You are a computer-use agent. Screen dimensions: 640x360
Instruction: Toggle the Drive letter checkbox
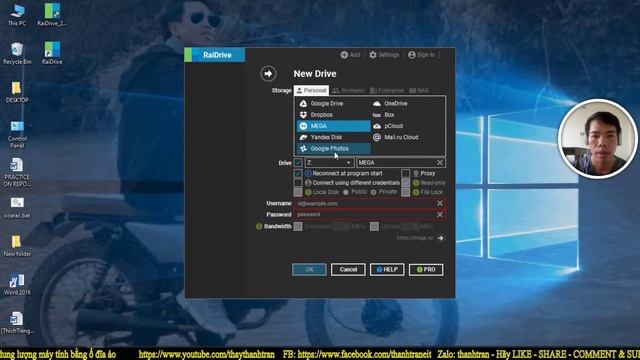coord(298,162)
